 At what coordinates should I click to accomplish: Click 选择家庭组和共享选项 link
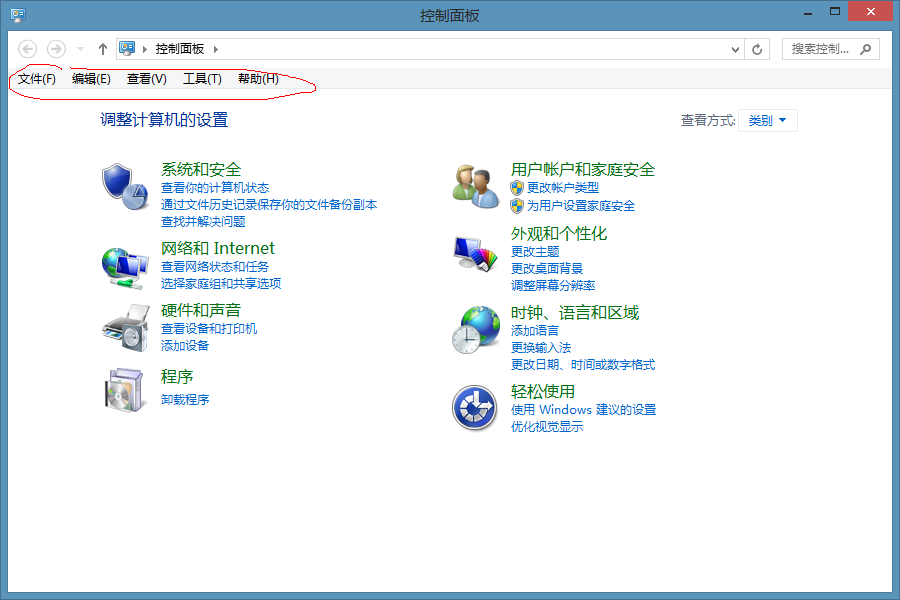point(221,283)
